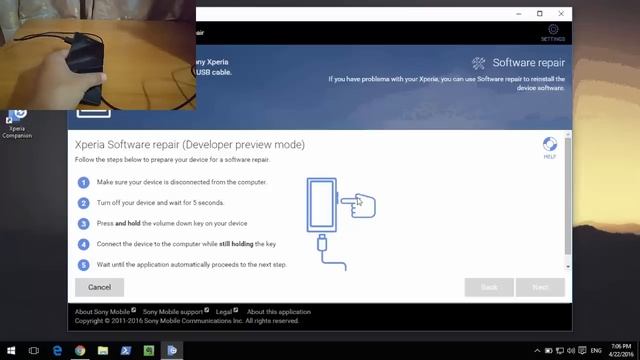Open the Settings gear icon
This screenshot has height=360, width=640.
point(553,30)
